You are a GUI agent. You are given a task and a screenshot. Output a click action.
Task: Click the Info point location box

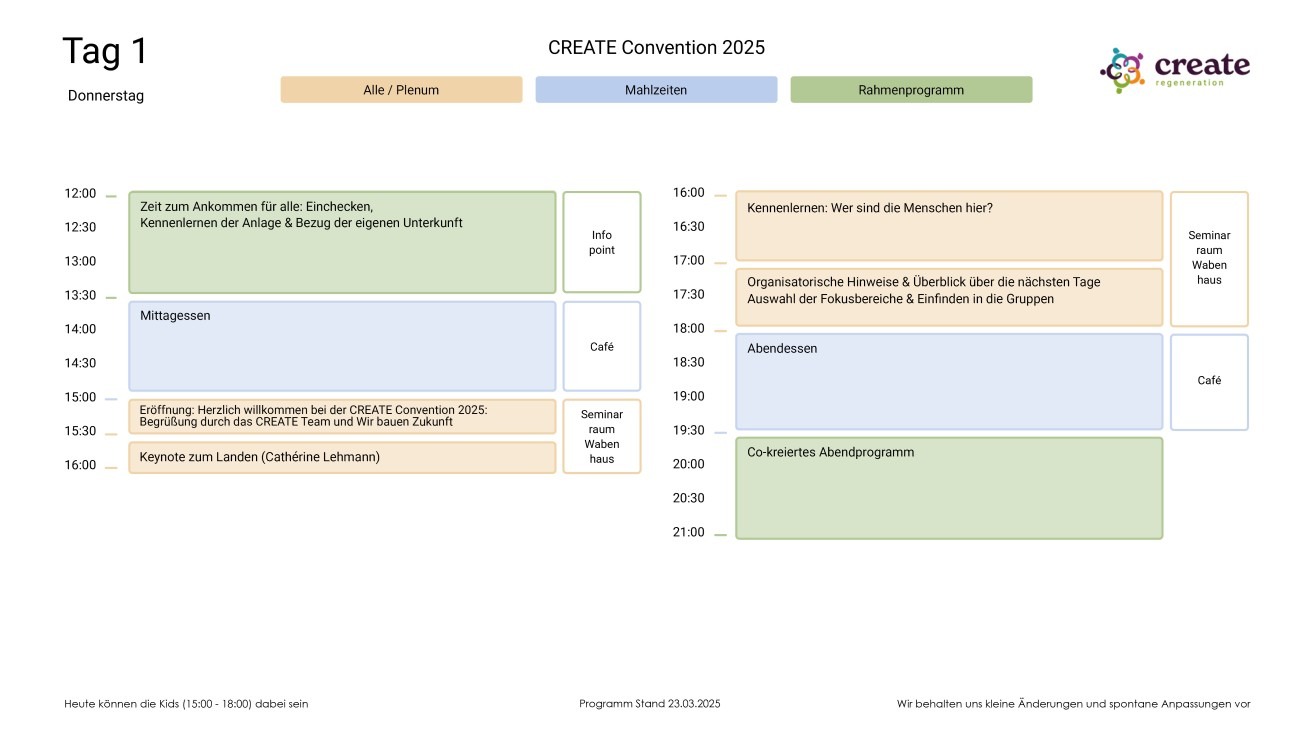(x=602, y=242)
